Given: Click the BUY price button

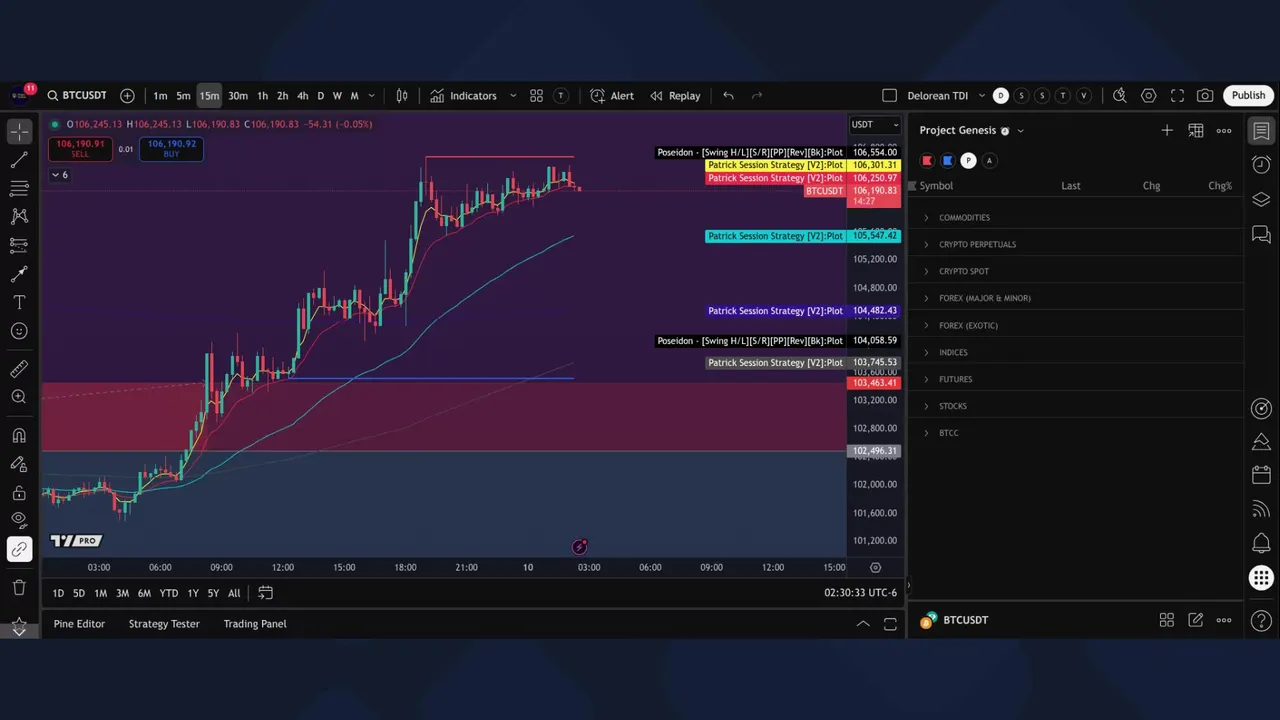Looking at the screenshot, I should [x=171, y=149].
